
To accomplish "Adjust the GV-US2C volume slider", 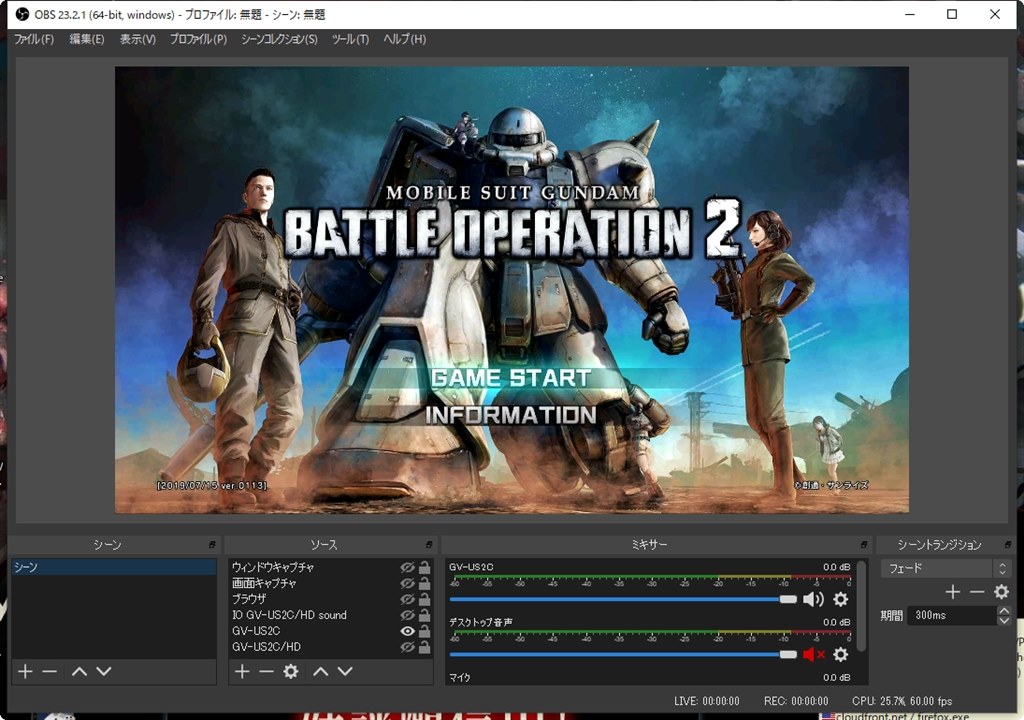I will 623,599.
